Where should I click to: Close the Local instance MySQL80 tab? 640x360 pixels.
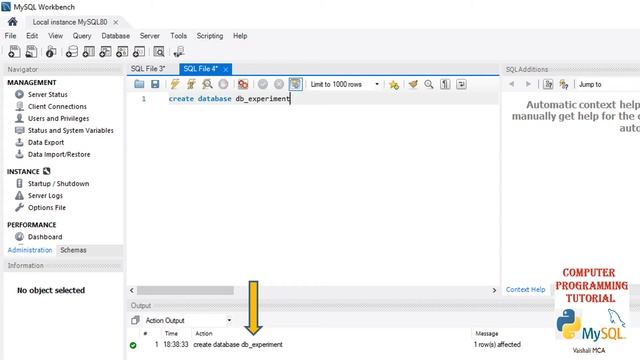pyautogui.click(x=116, y=22)
